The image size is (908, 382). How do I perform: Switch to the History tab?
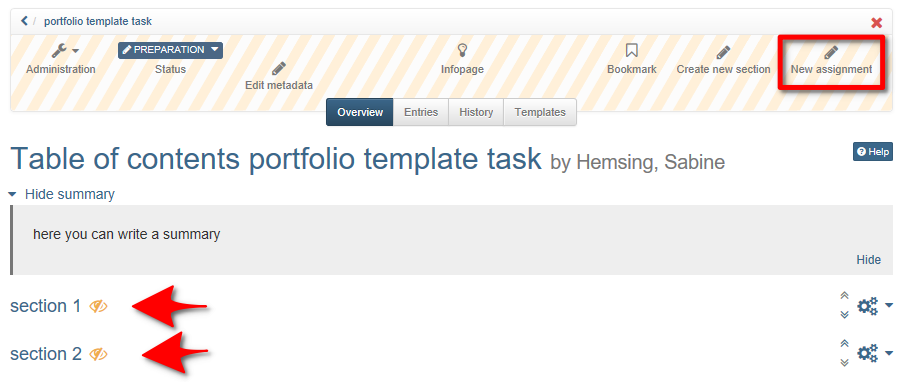(476, 112)
